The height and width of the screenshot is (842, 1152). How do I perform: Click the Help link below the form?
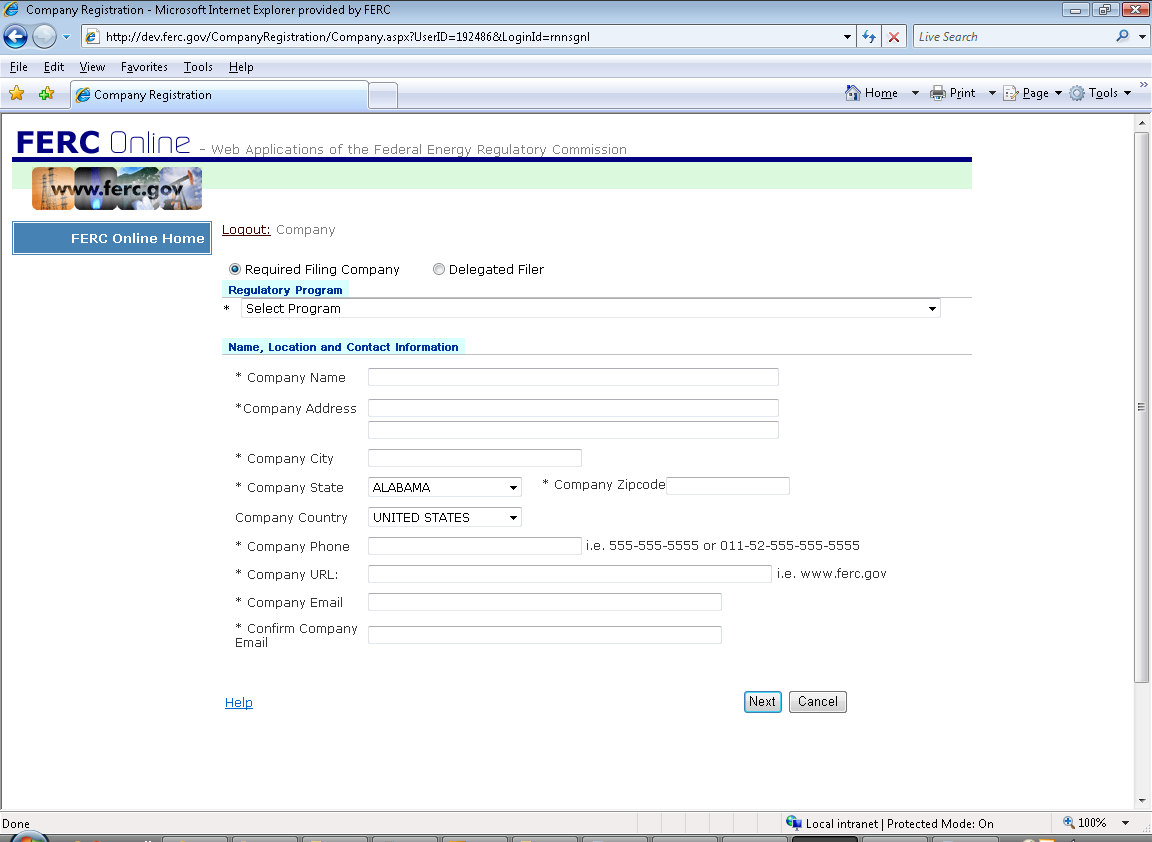(239, 702)
